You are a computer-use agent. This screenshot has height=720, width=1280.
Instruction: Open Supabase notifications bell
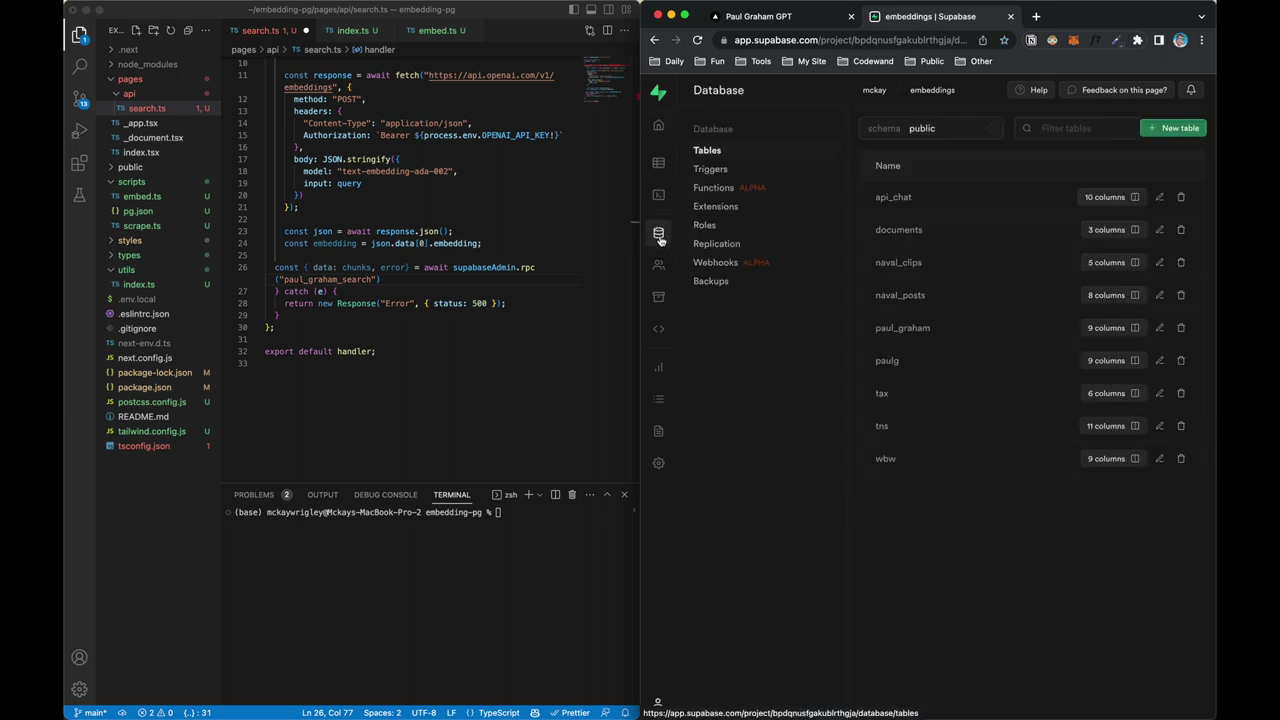[x=1191, y=90]
